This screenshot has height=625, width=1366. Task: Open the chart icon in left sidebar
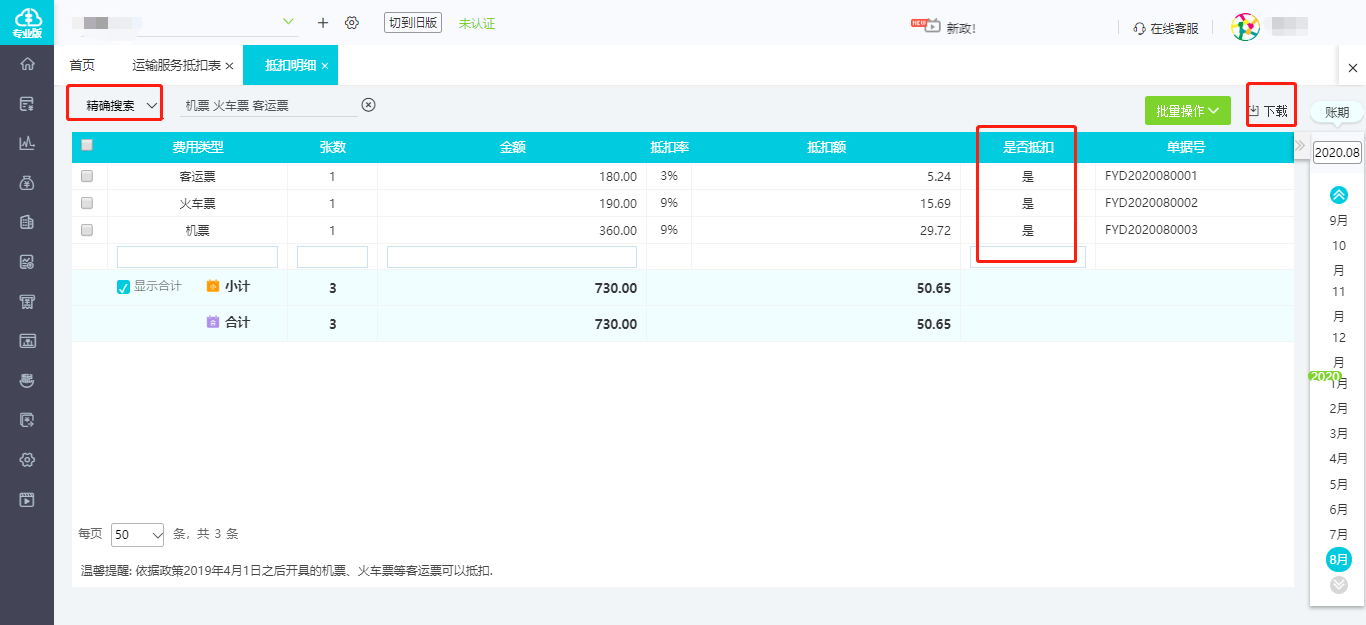27,143
